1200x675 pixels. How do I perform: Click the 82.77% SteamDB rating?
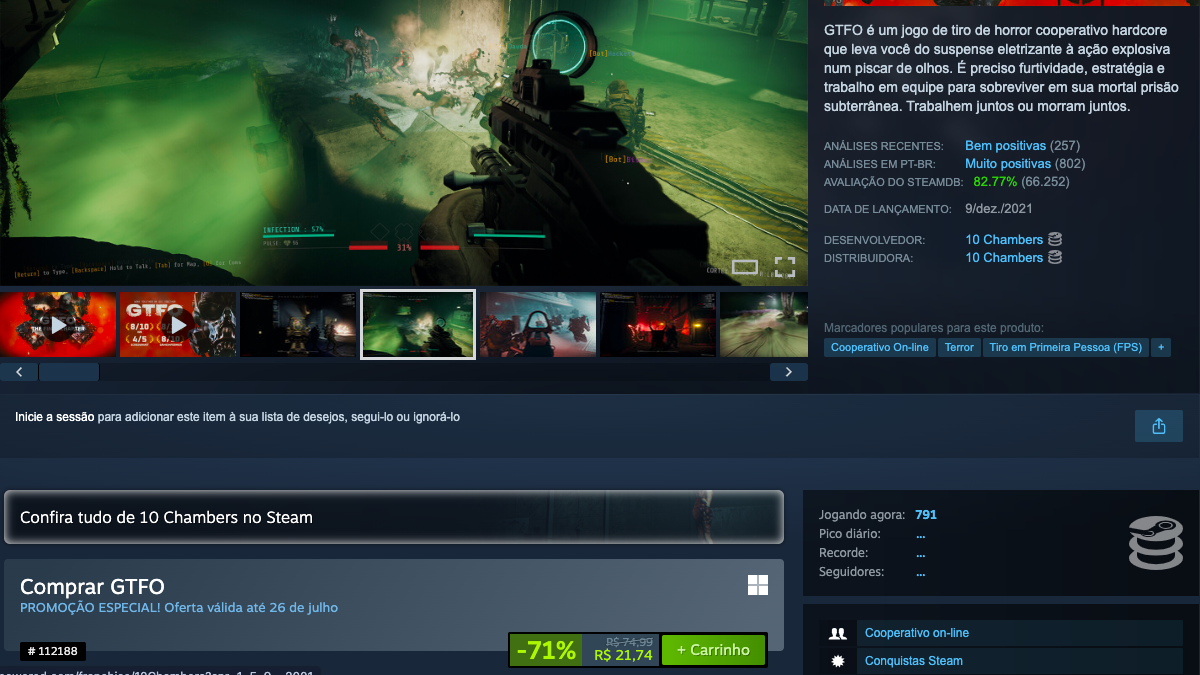click(995, 182)
